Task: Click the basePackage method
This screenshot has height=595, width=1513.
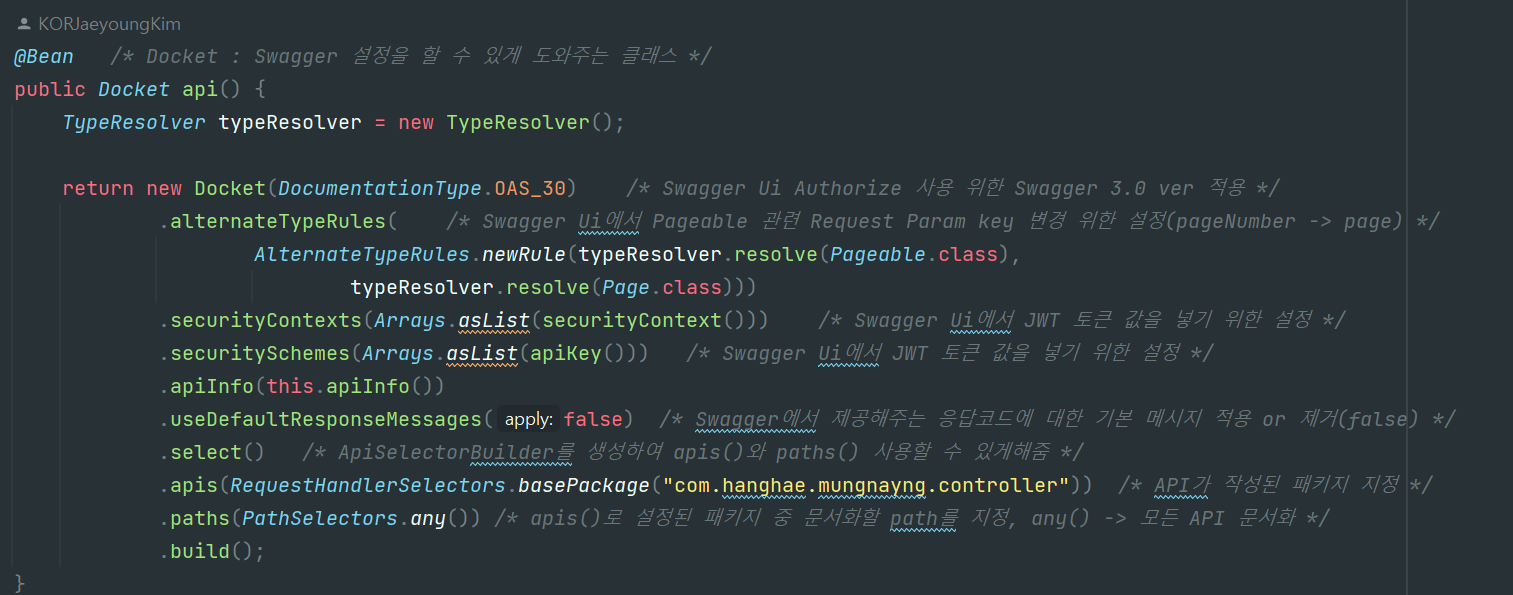Action: (x=584, y=485)
